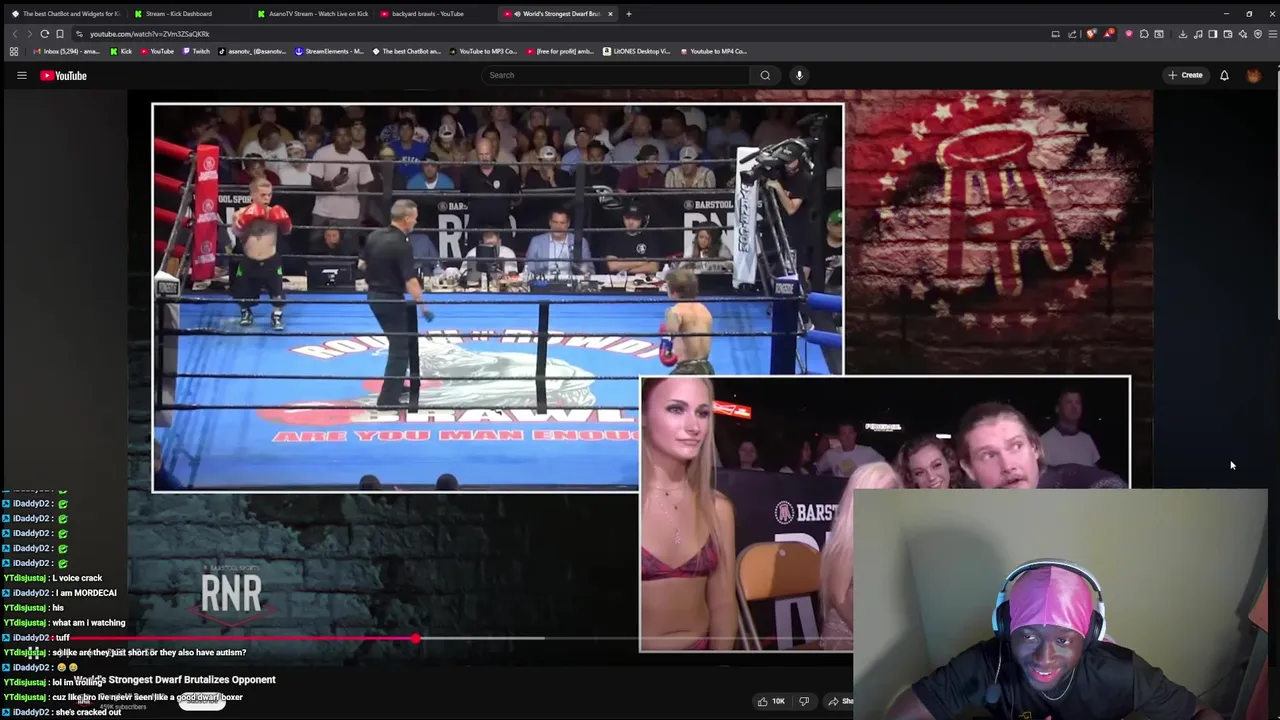Open the Twitch bookmark

click(x=196, y=51)
